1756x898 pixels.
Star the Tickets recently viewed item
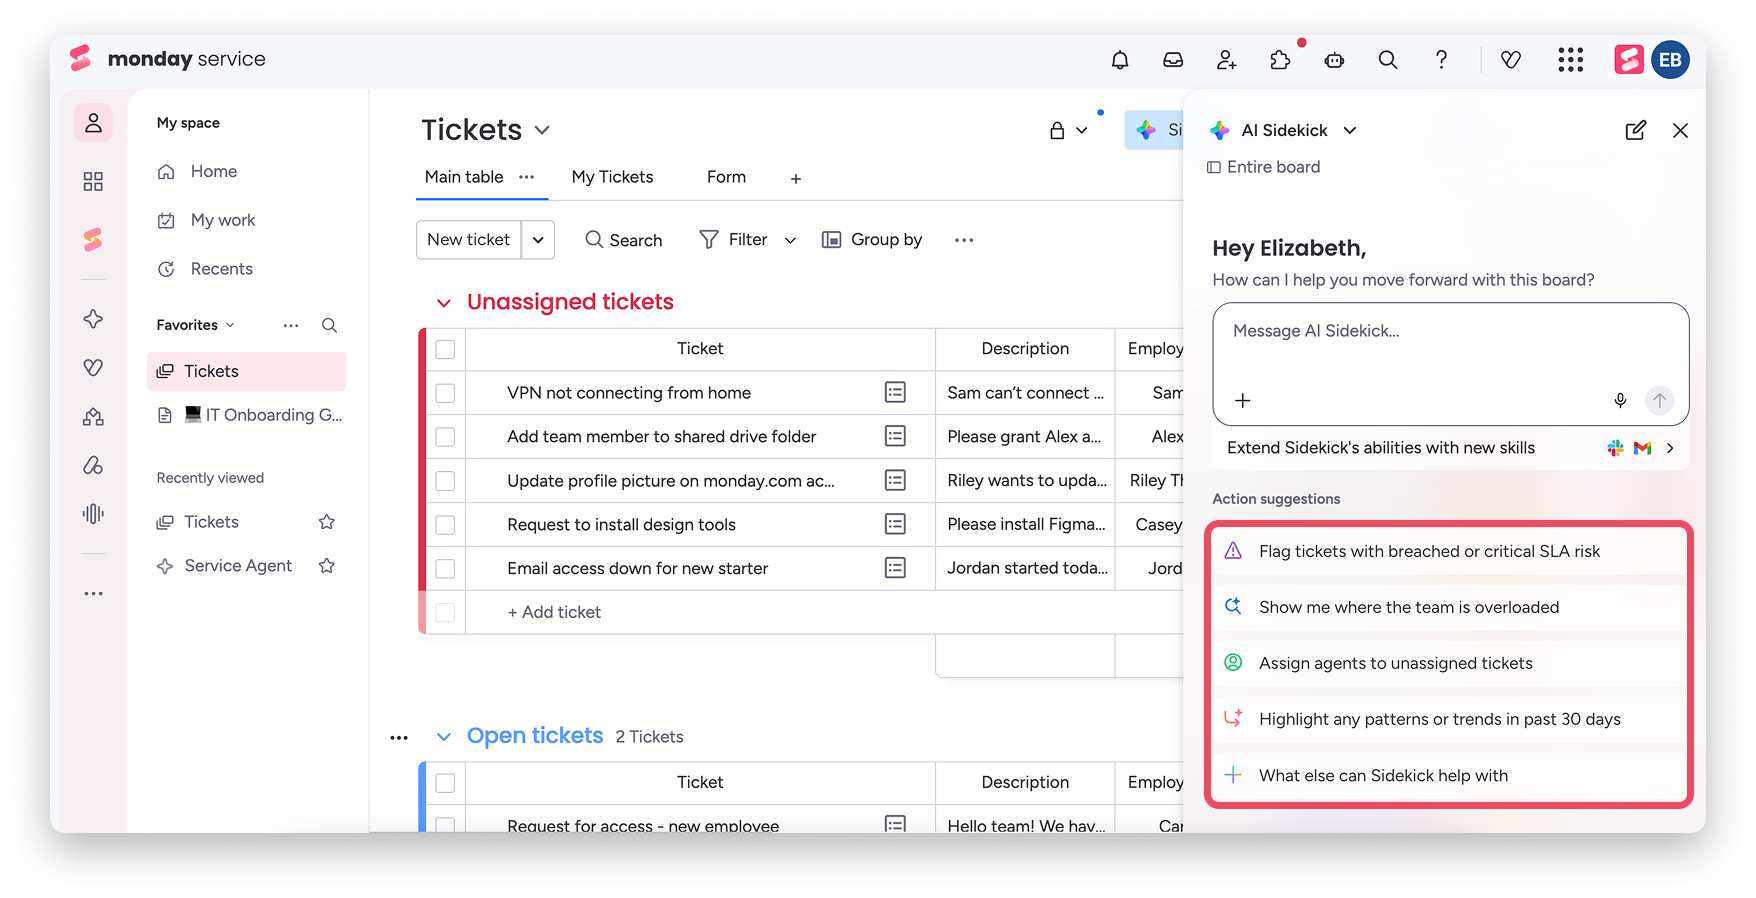point(326,522)
